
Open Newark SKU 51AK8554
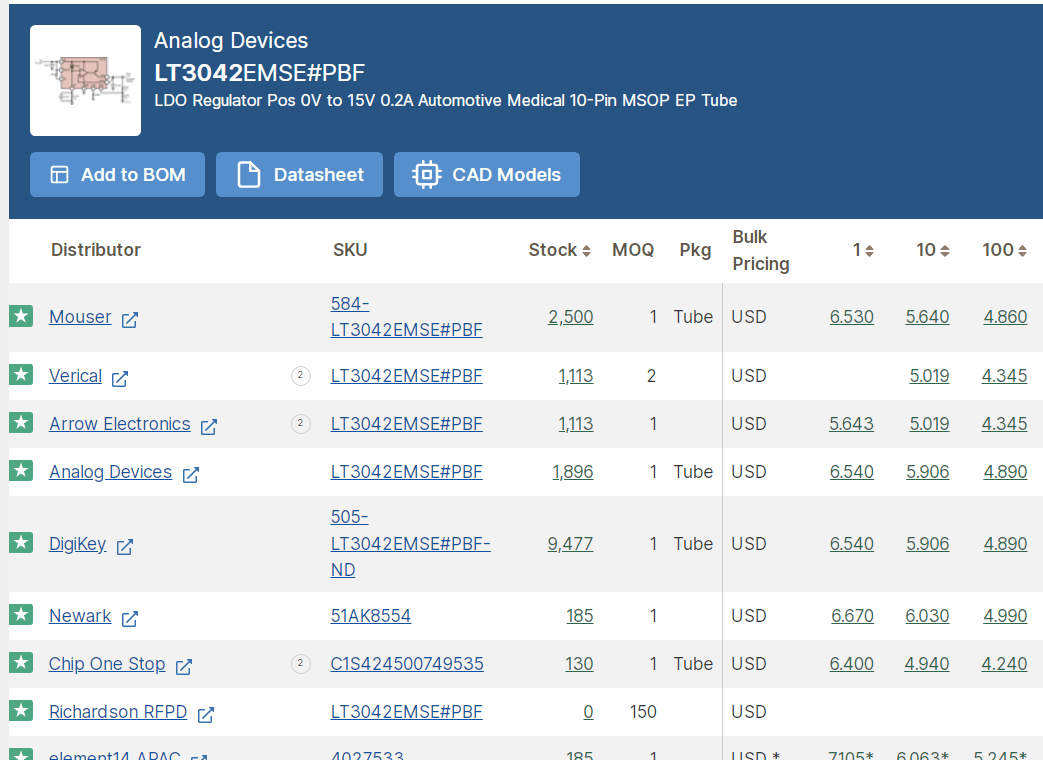click(371, 616)
